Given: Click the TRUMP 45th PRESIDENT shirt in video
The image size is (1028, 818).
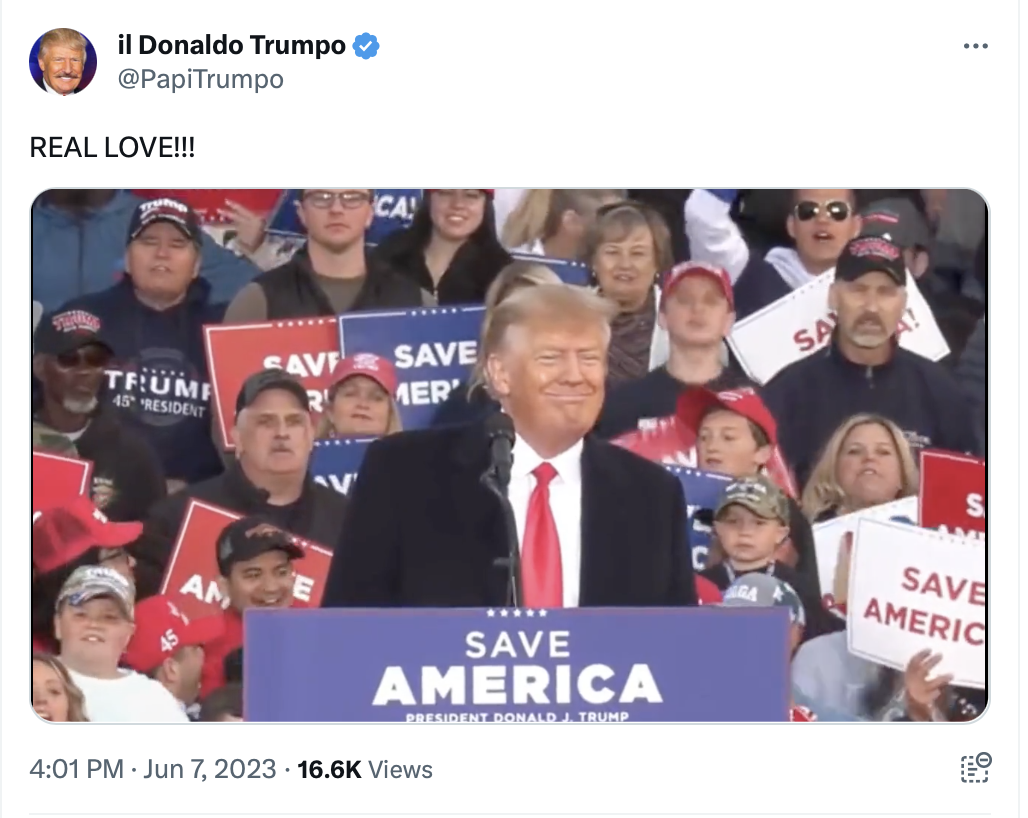Looking at the screenshot, I should pyautogui.click(x=159, y=392).
